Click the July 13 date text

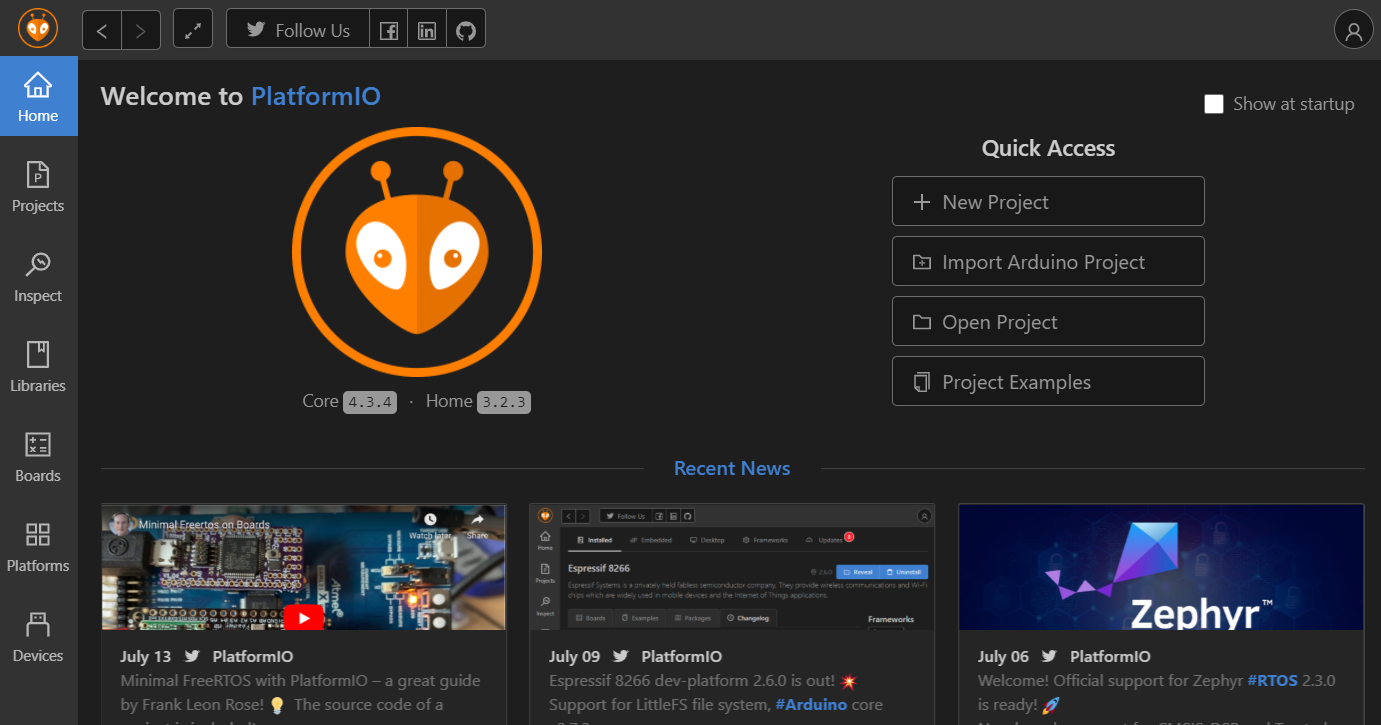pos(146,657)
